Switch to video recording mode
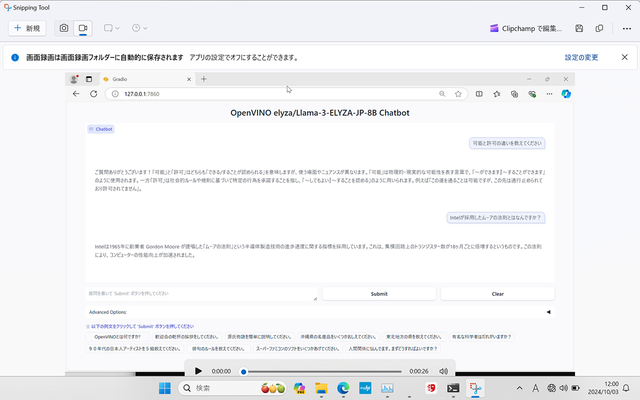Viewport: 640px width, 400px height. tap(84, 28)
